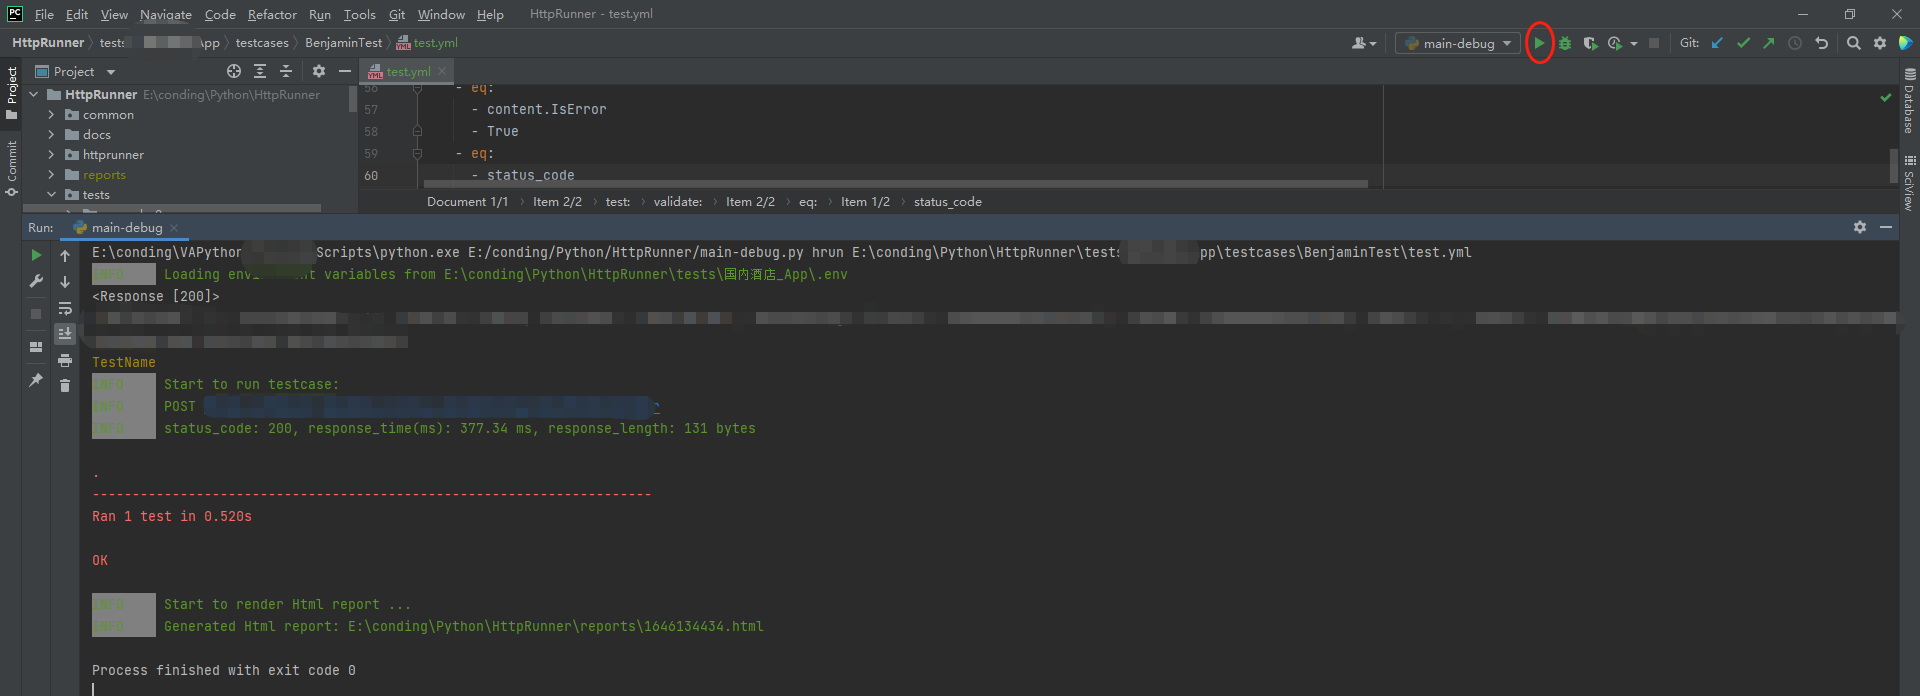Expand the reports folder
The image size is (1920, 696).
pyautogui.click(x=51, y=174)
